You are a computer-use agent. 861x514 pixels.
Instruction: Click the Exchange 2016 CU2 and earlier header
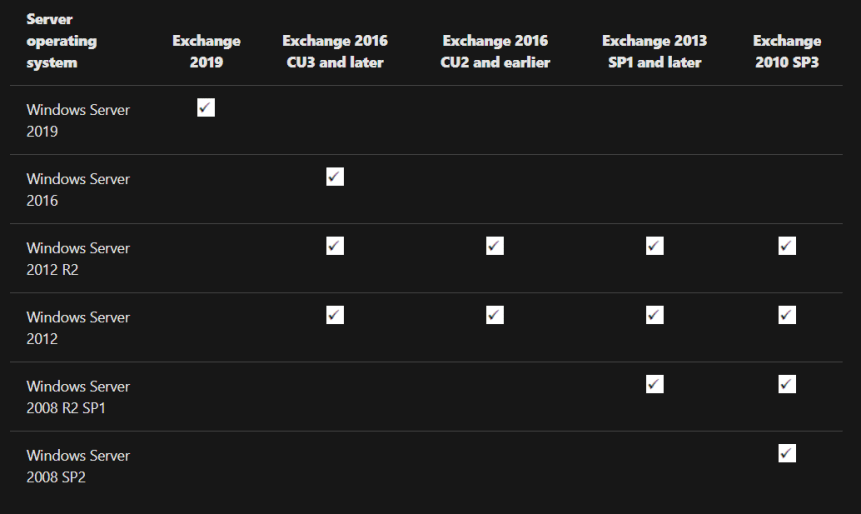tap(495, 52)
